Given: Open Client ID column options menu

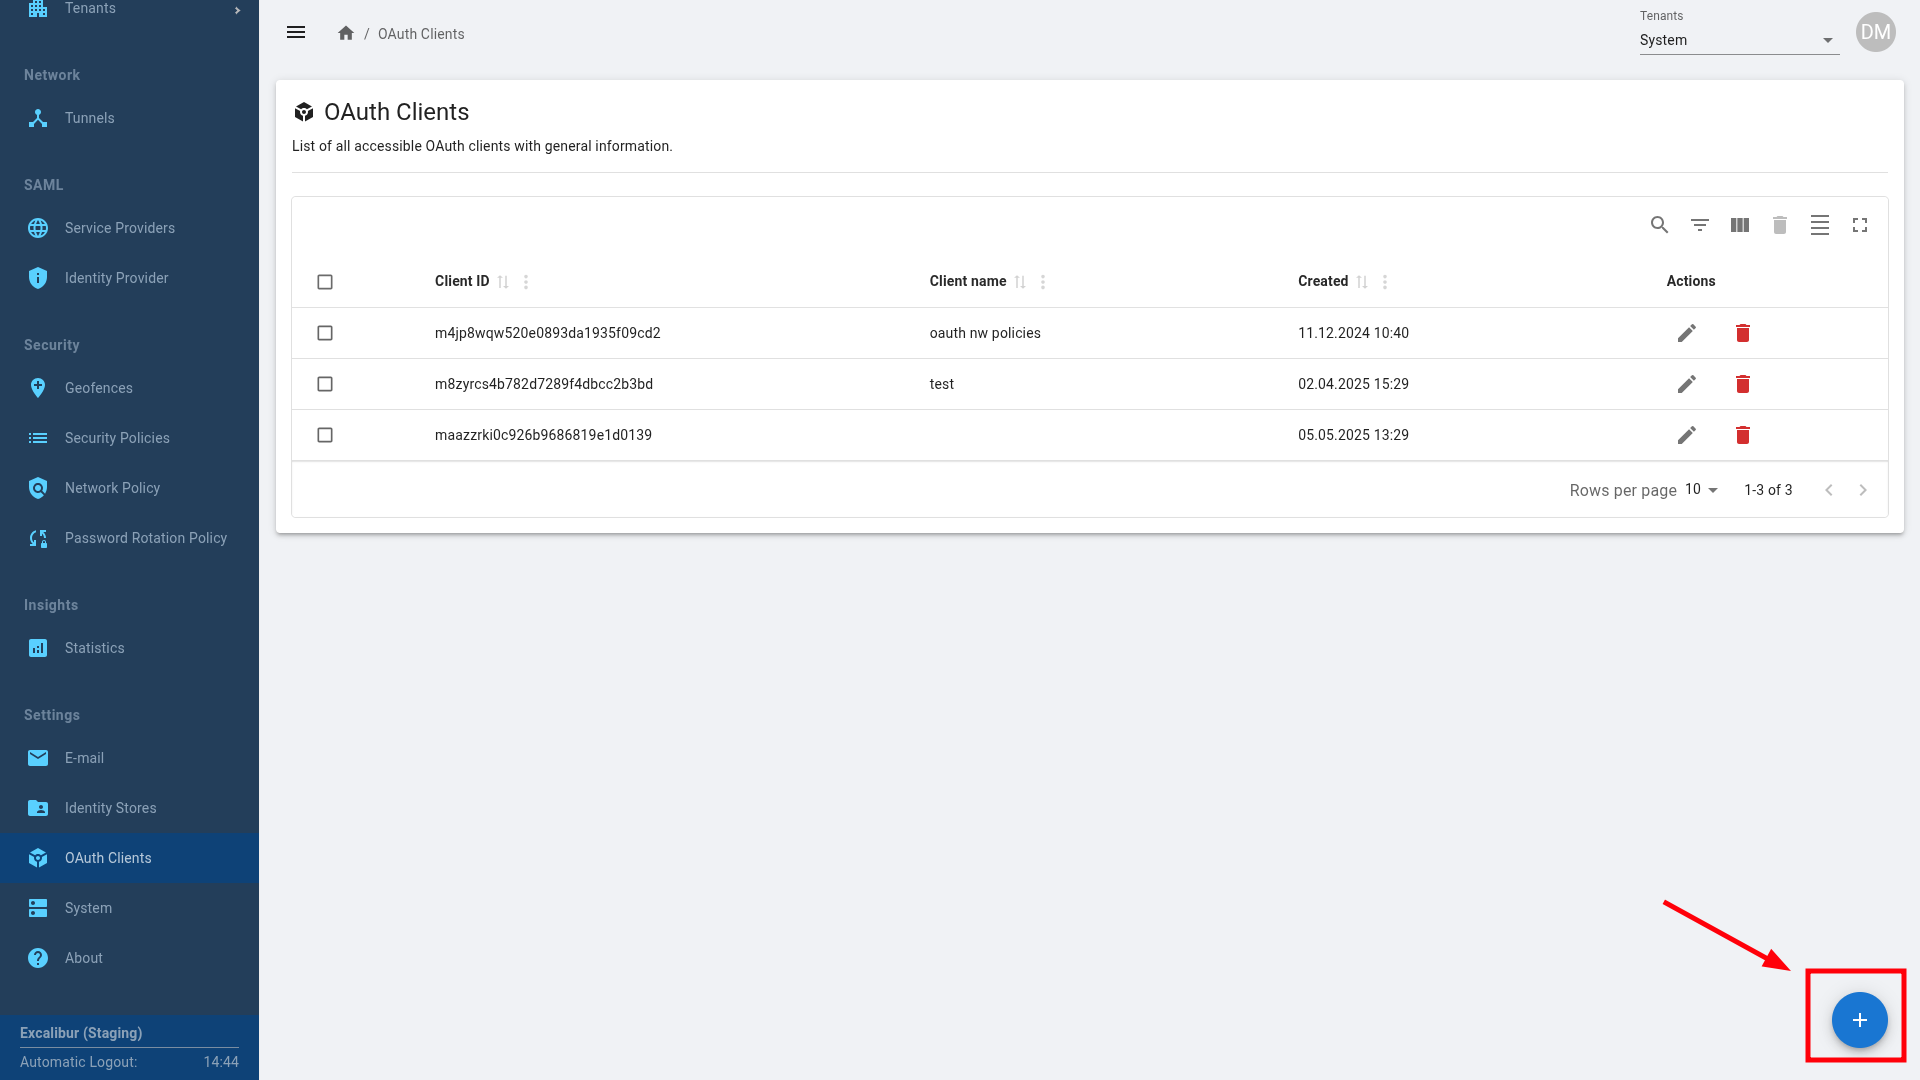Looking at the screenshot, I should [526, 282].
